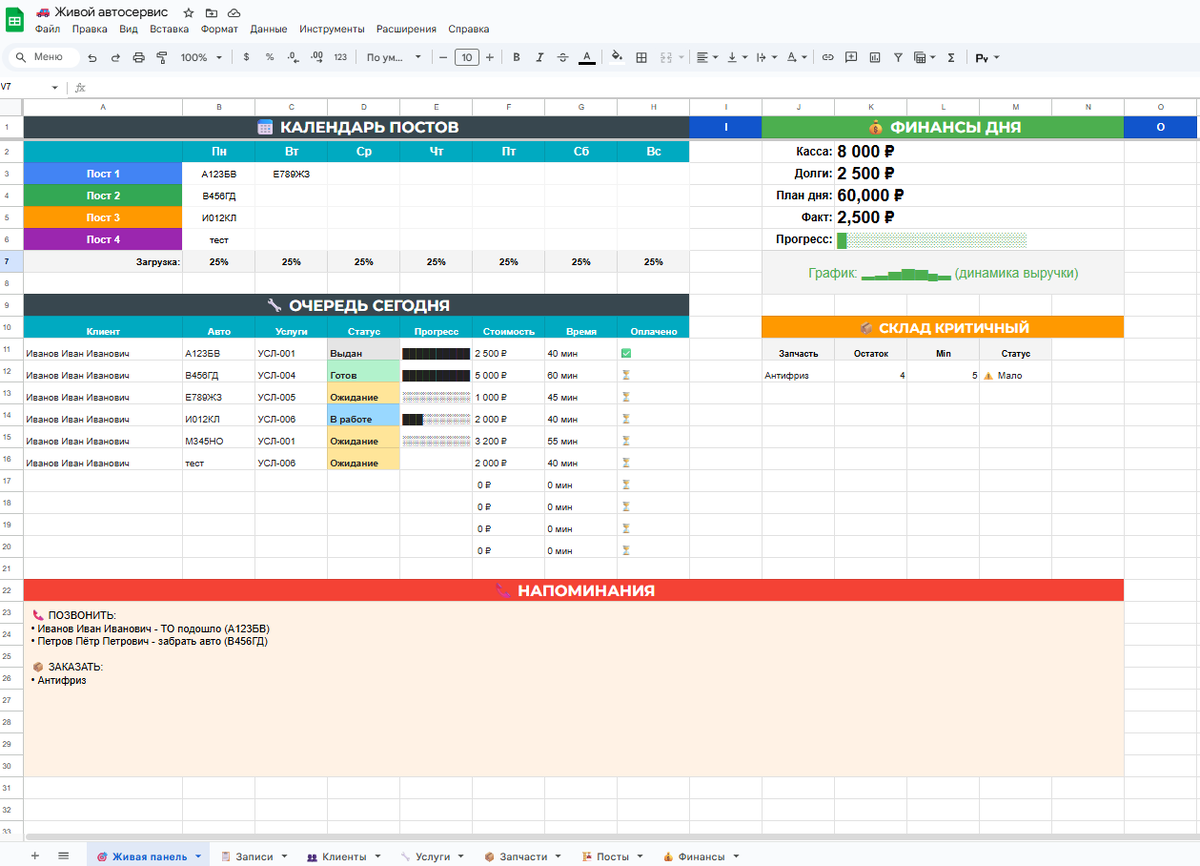Open the Меню search box

tap(42, 58)
